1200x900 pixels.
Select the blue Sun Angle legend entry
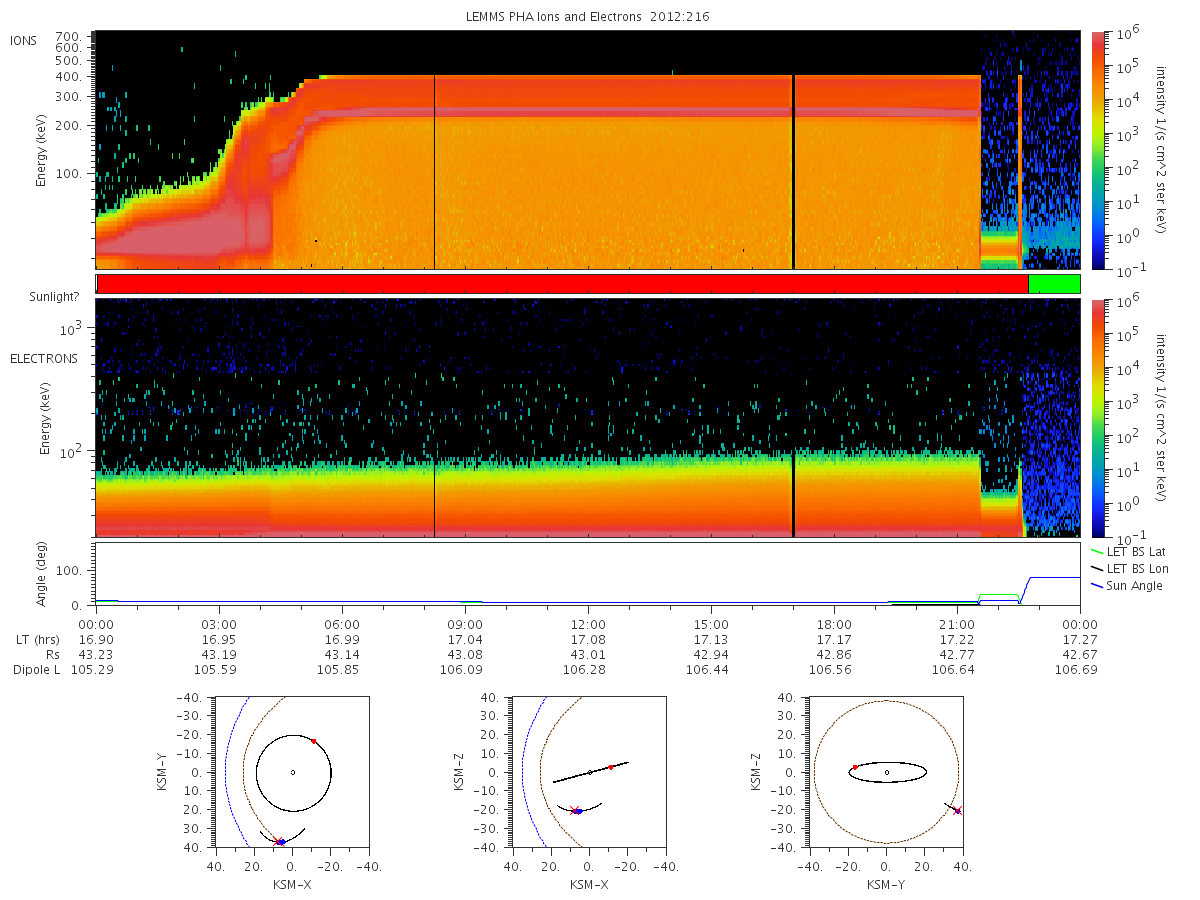pos(1127,585)
